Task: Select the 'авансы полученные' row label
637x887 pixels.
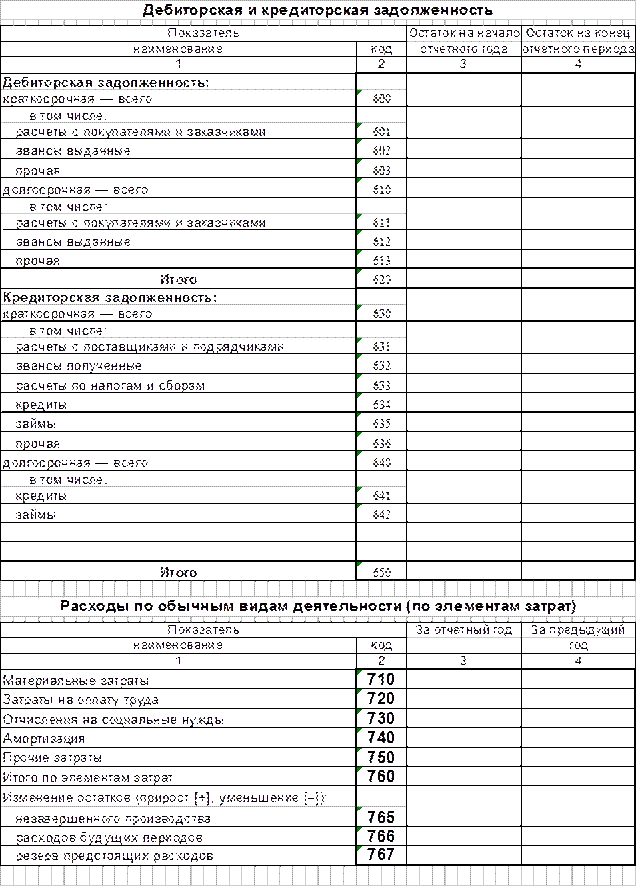Action: [79, 366]
